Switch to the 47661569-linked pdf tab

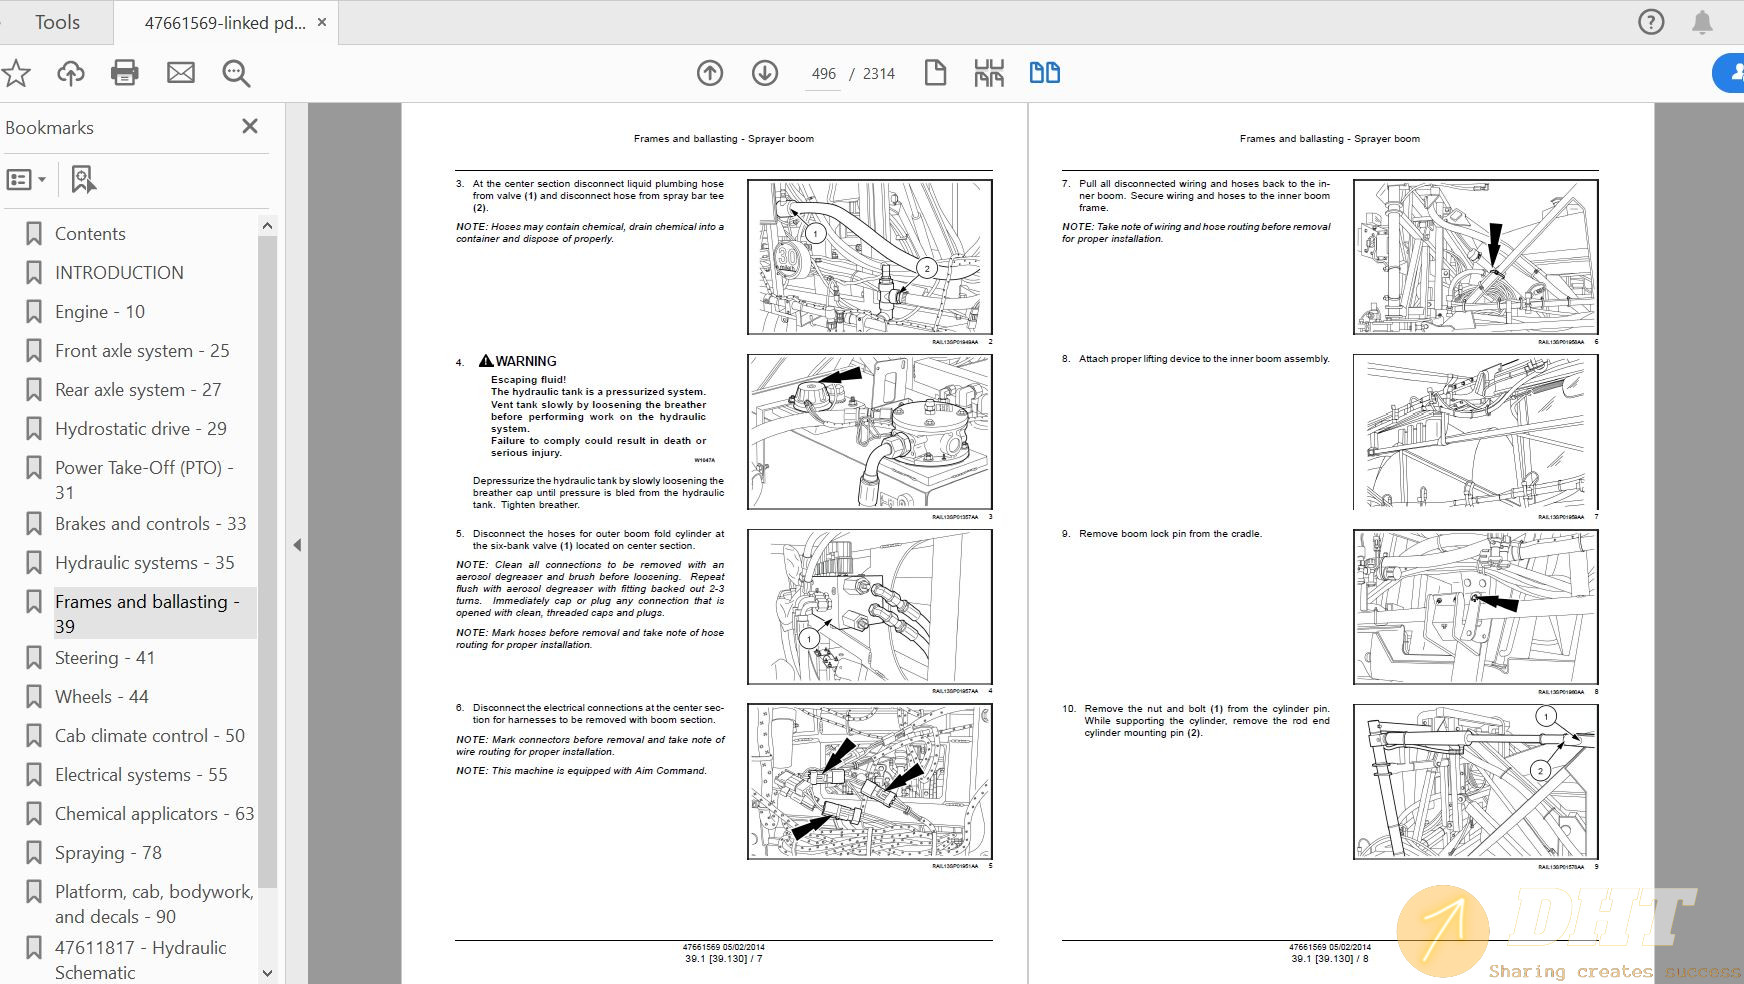coord(224,22)
